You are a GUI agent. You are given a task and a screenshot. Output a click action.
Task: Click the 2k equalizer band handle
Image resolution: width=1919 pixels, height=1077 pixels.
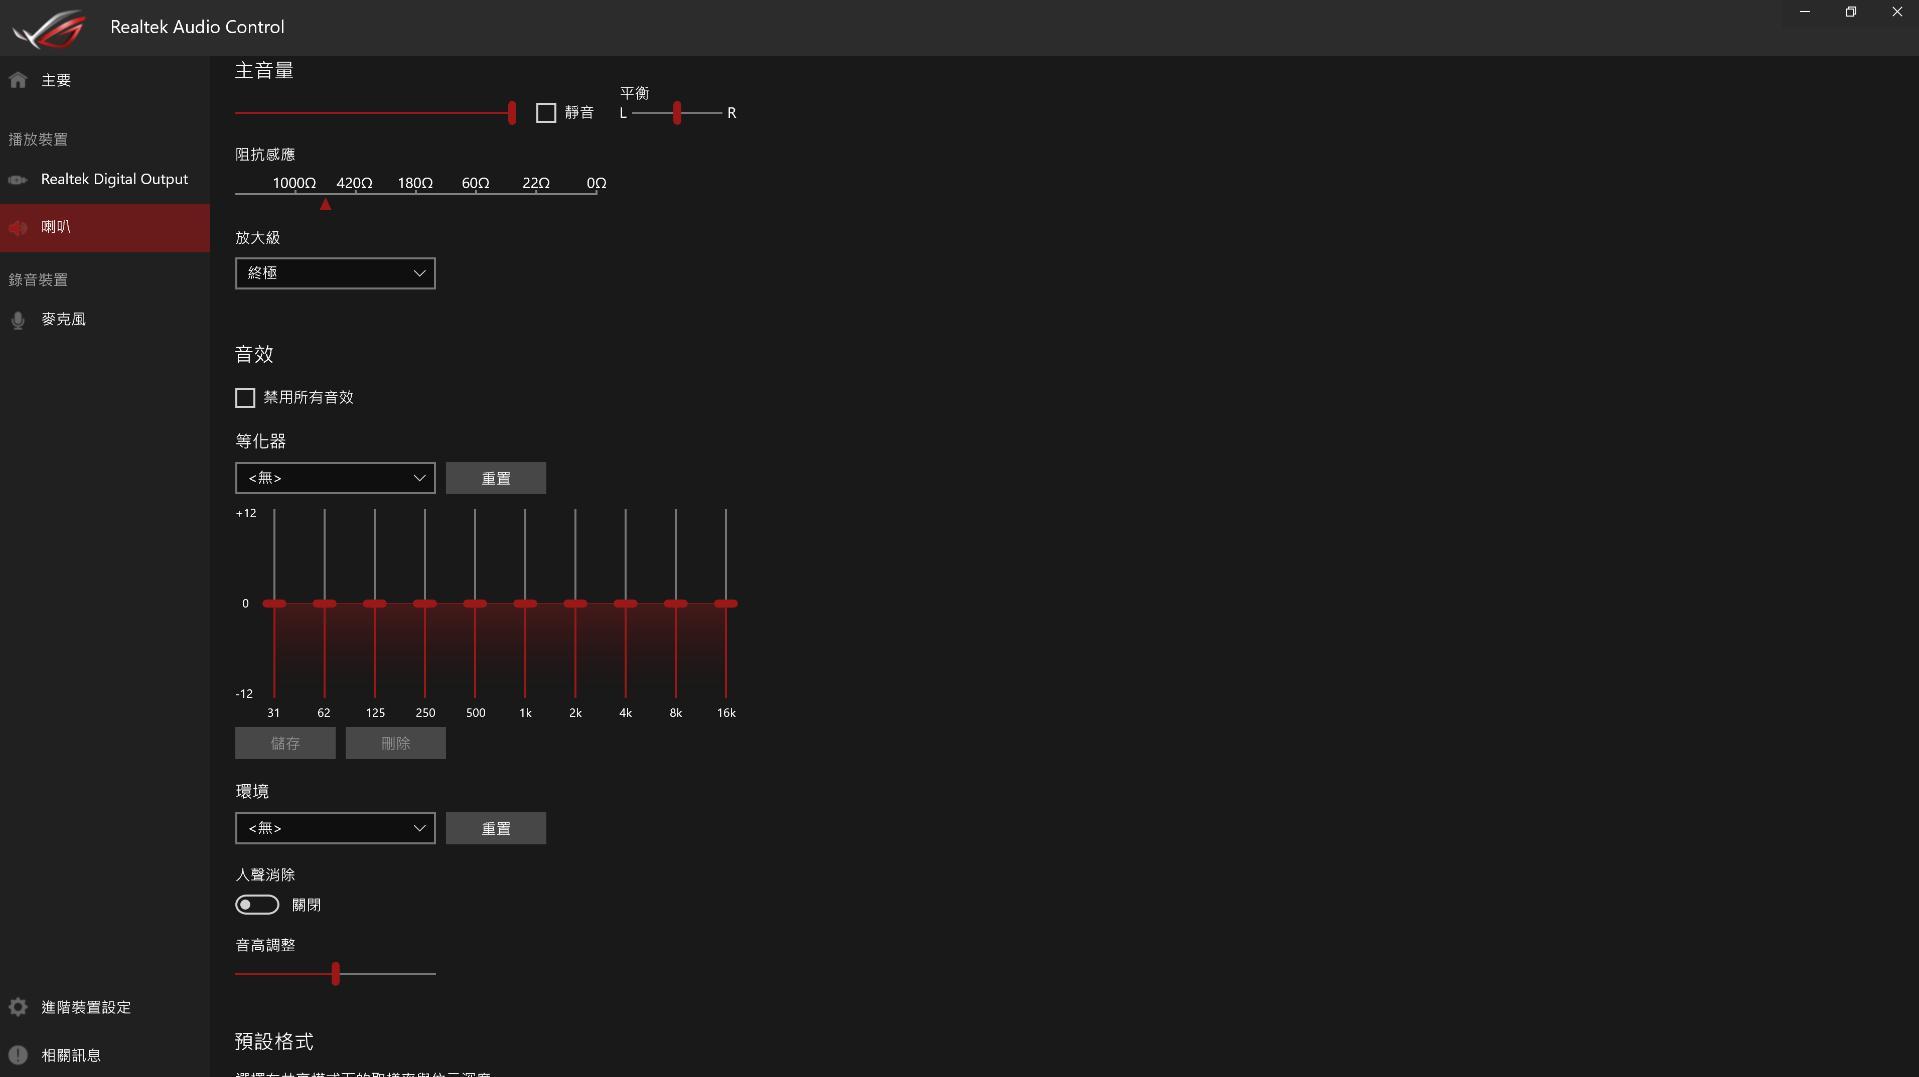point(575,604)
